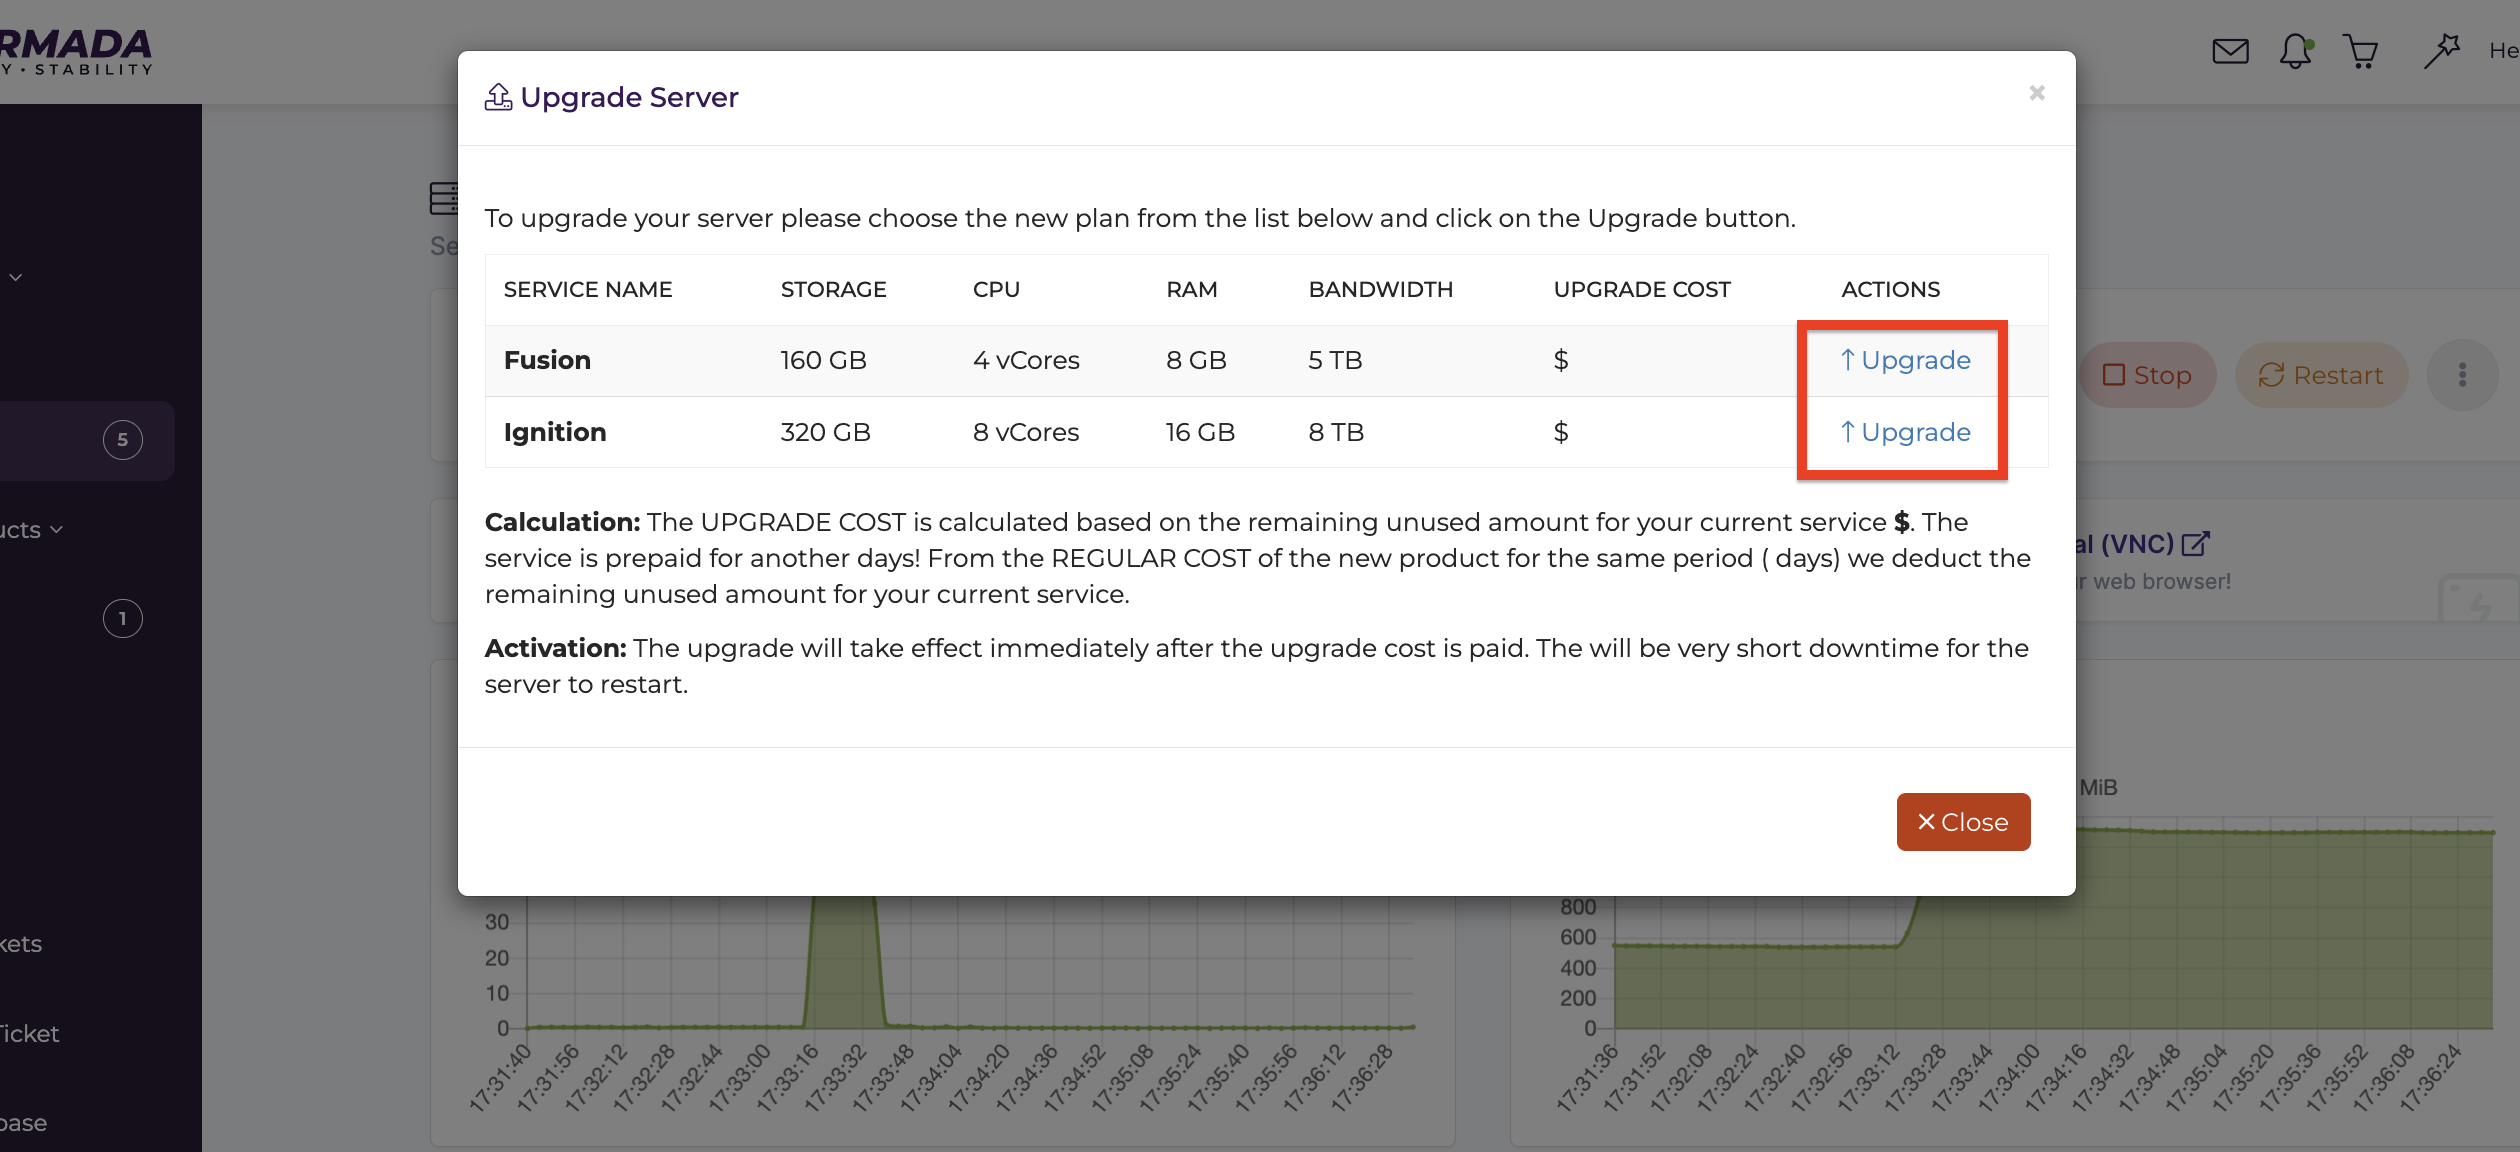Open the shopping cart icon
Screen dimensions: 2520x1152
[x=2361, y=51]
